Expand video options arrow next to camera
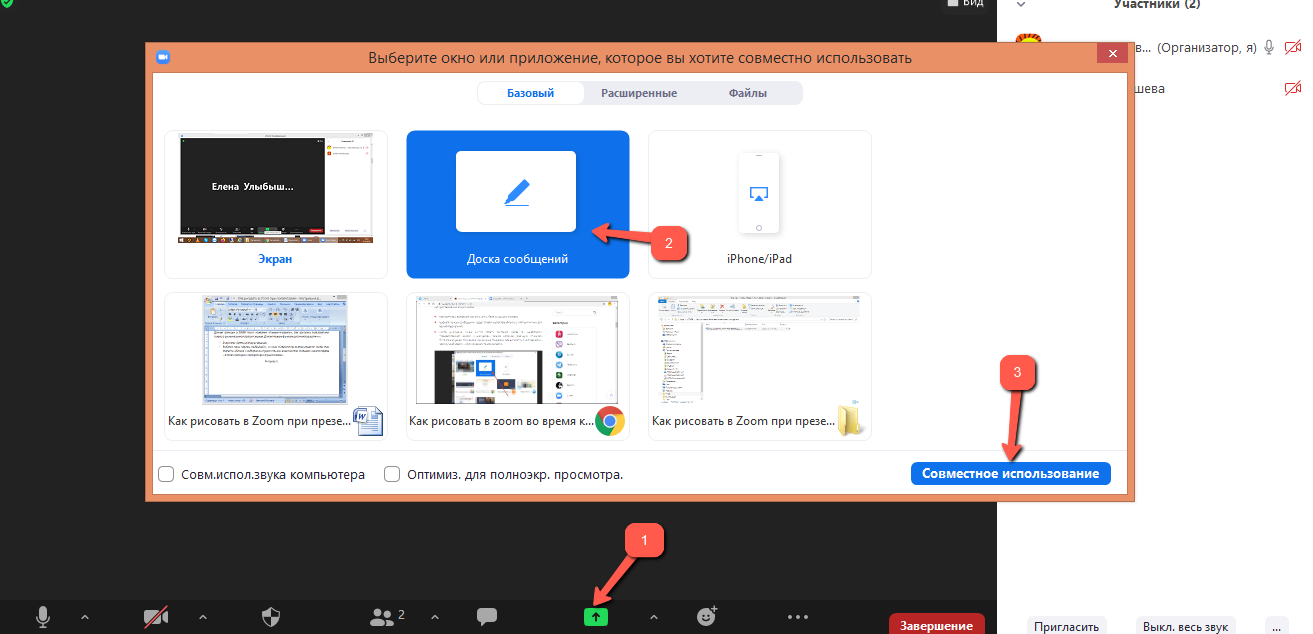This screenshot has width=1313, height=634. tap(203, 617)
